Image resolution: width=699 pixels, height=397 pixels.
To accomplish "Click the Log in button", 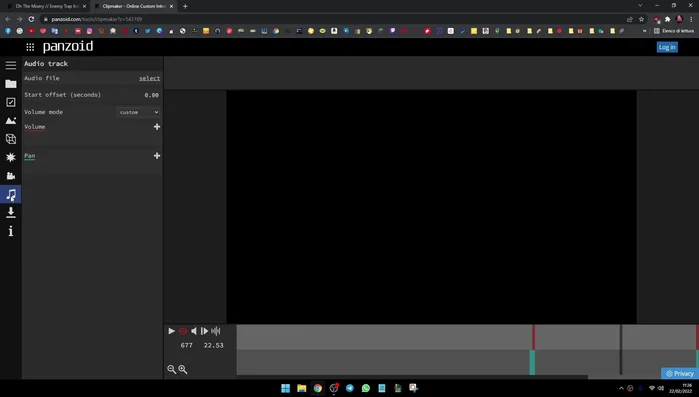I will (667, 47).
